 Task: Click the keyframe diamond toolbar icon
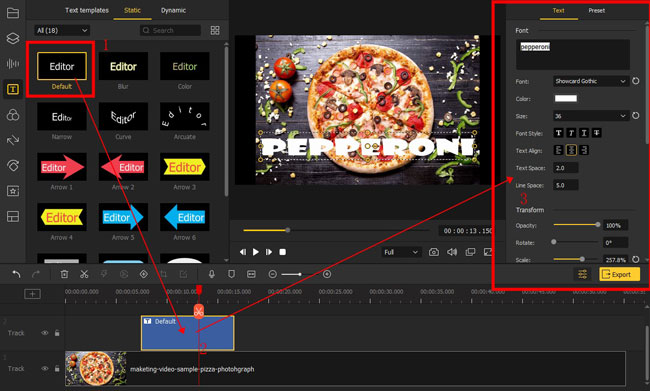[x=144, y=274]
